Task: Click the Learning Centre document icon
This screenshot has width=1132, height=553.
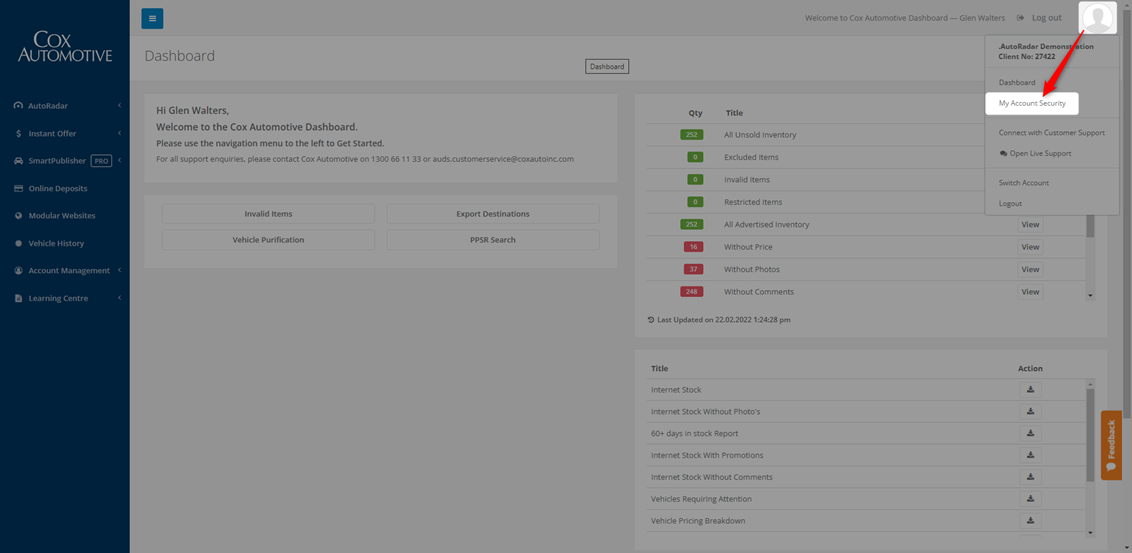Action: 18,298
